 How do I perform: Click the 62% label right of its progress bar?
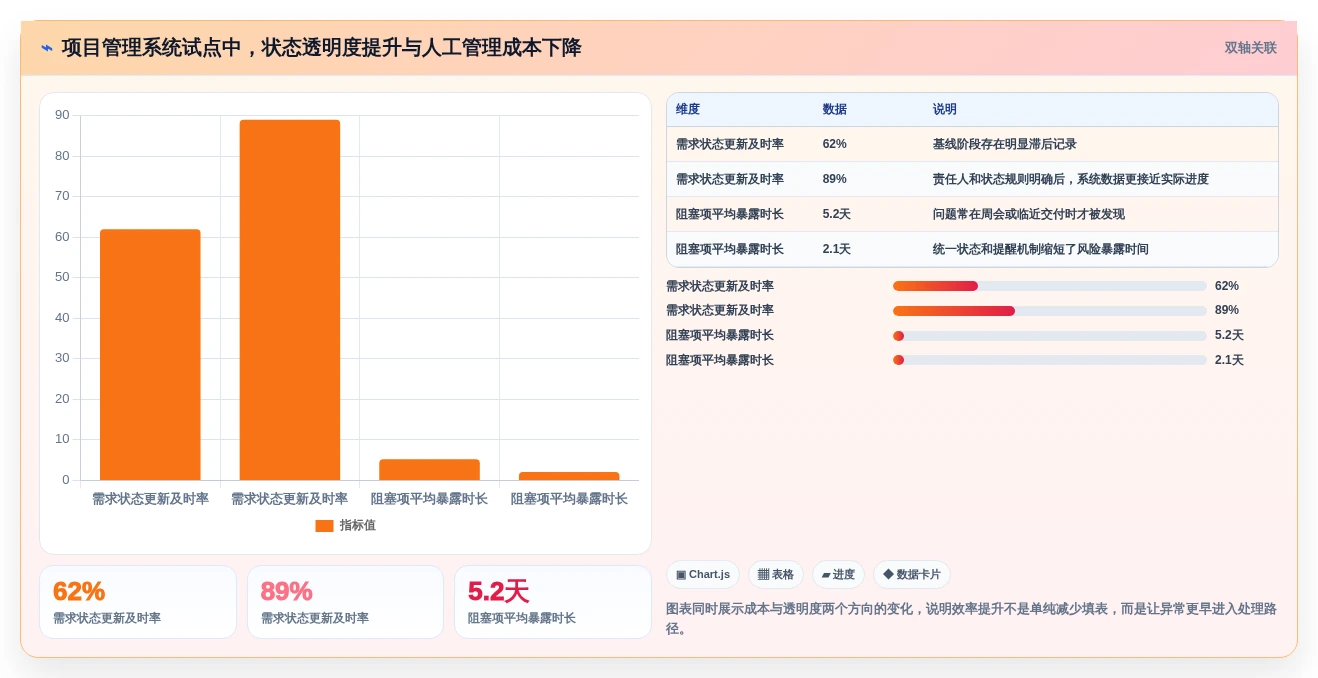[x=1227, y=286]
